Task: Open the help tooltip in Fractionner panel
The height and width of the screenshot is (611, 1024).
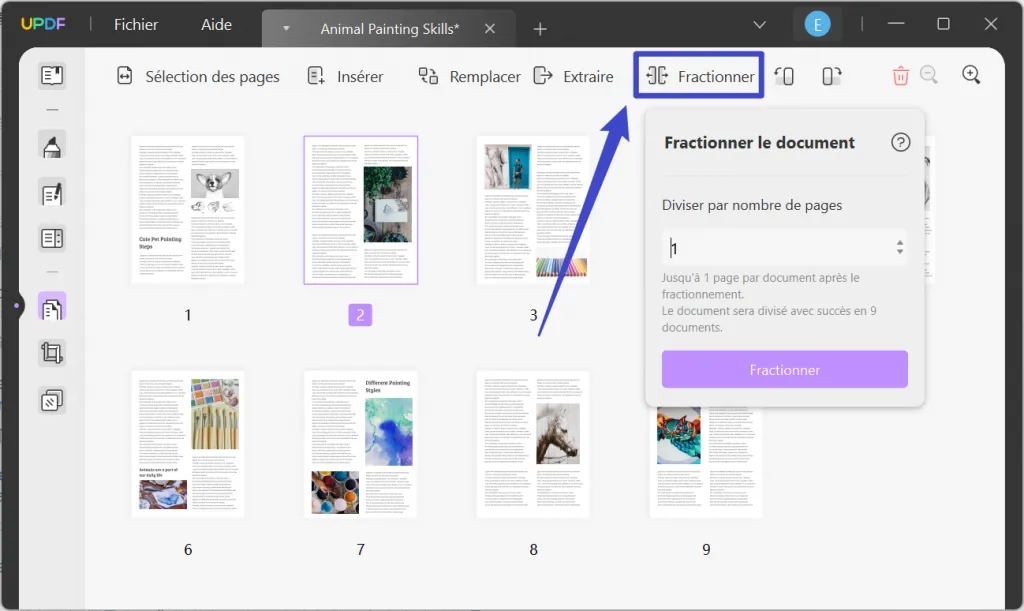Action: [900, 142]
